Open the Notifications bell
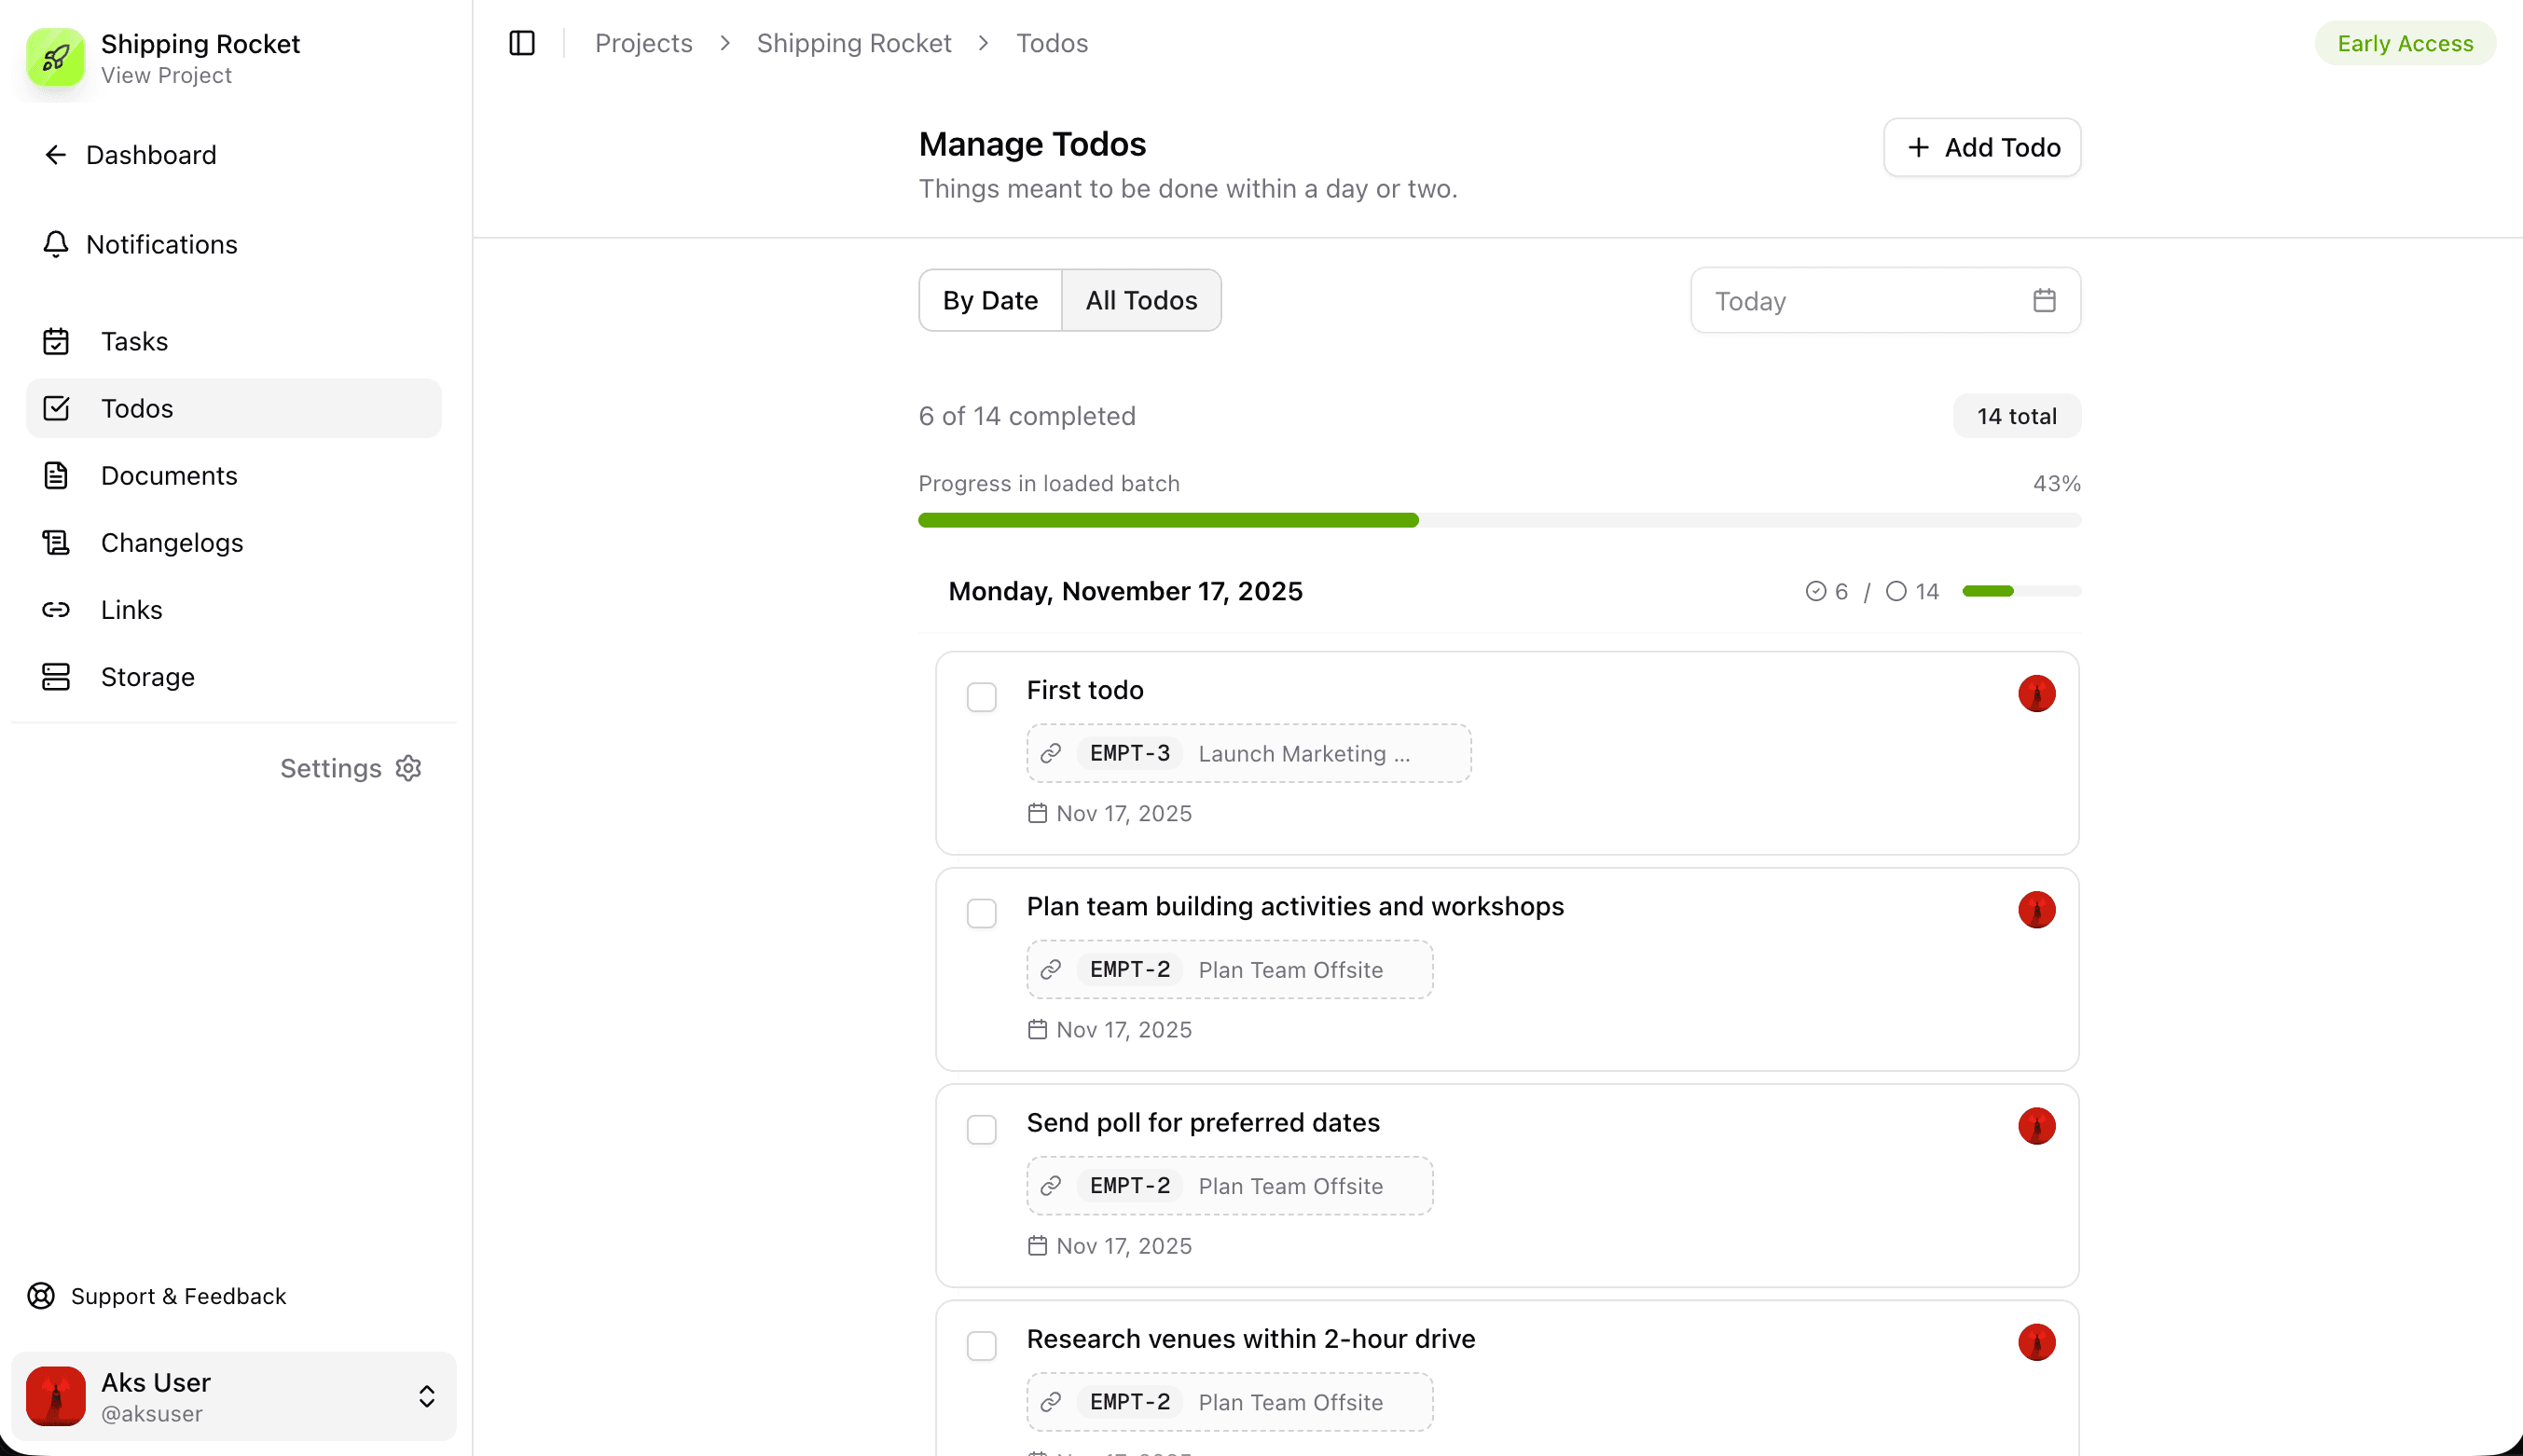Image resolution: width=2523 pixels, height=1456 pixels. coord(56,244)
